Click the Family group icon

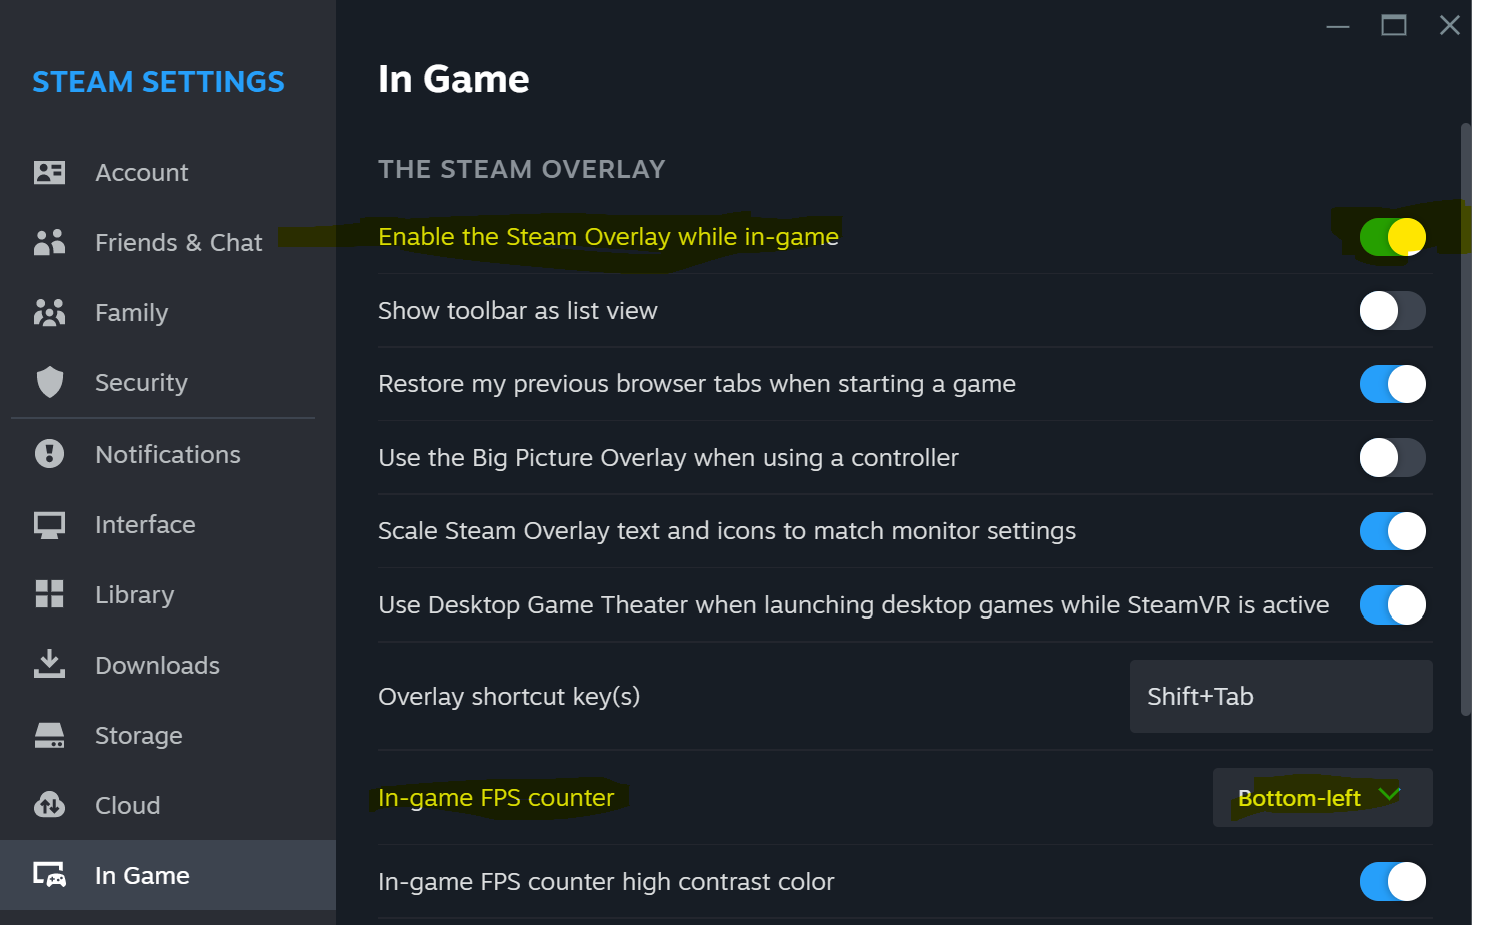(x=49, y=313)
